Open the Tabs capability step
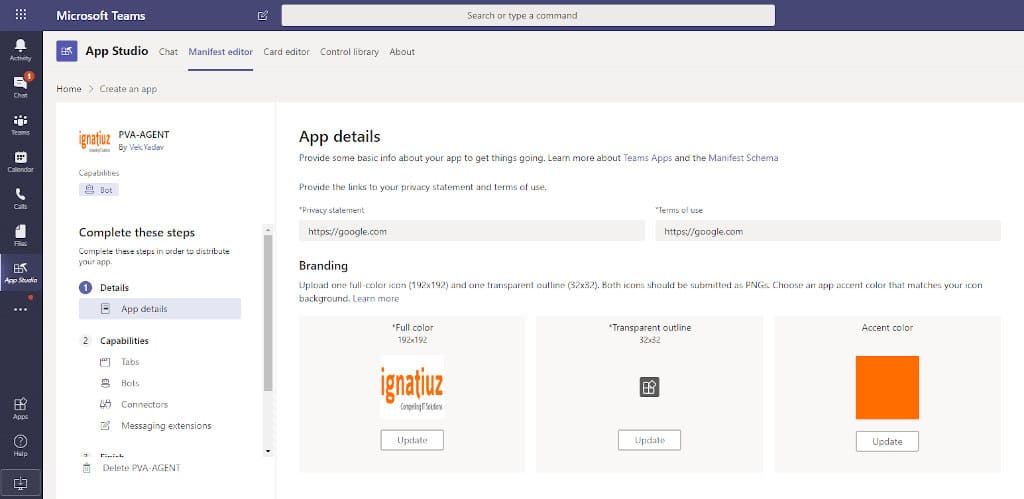The height and width of the screenshot is (499, 1024). (x=129, y=362)
